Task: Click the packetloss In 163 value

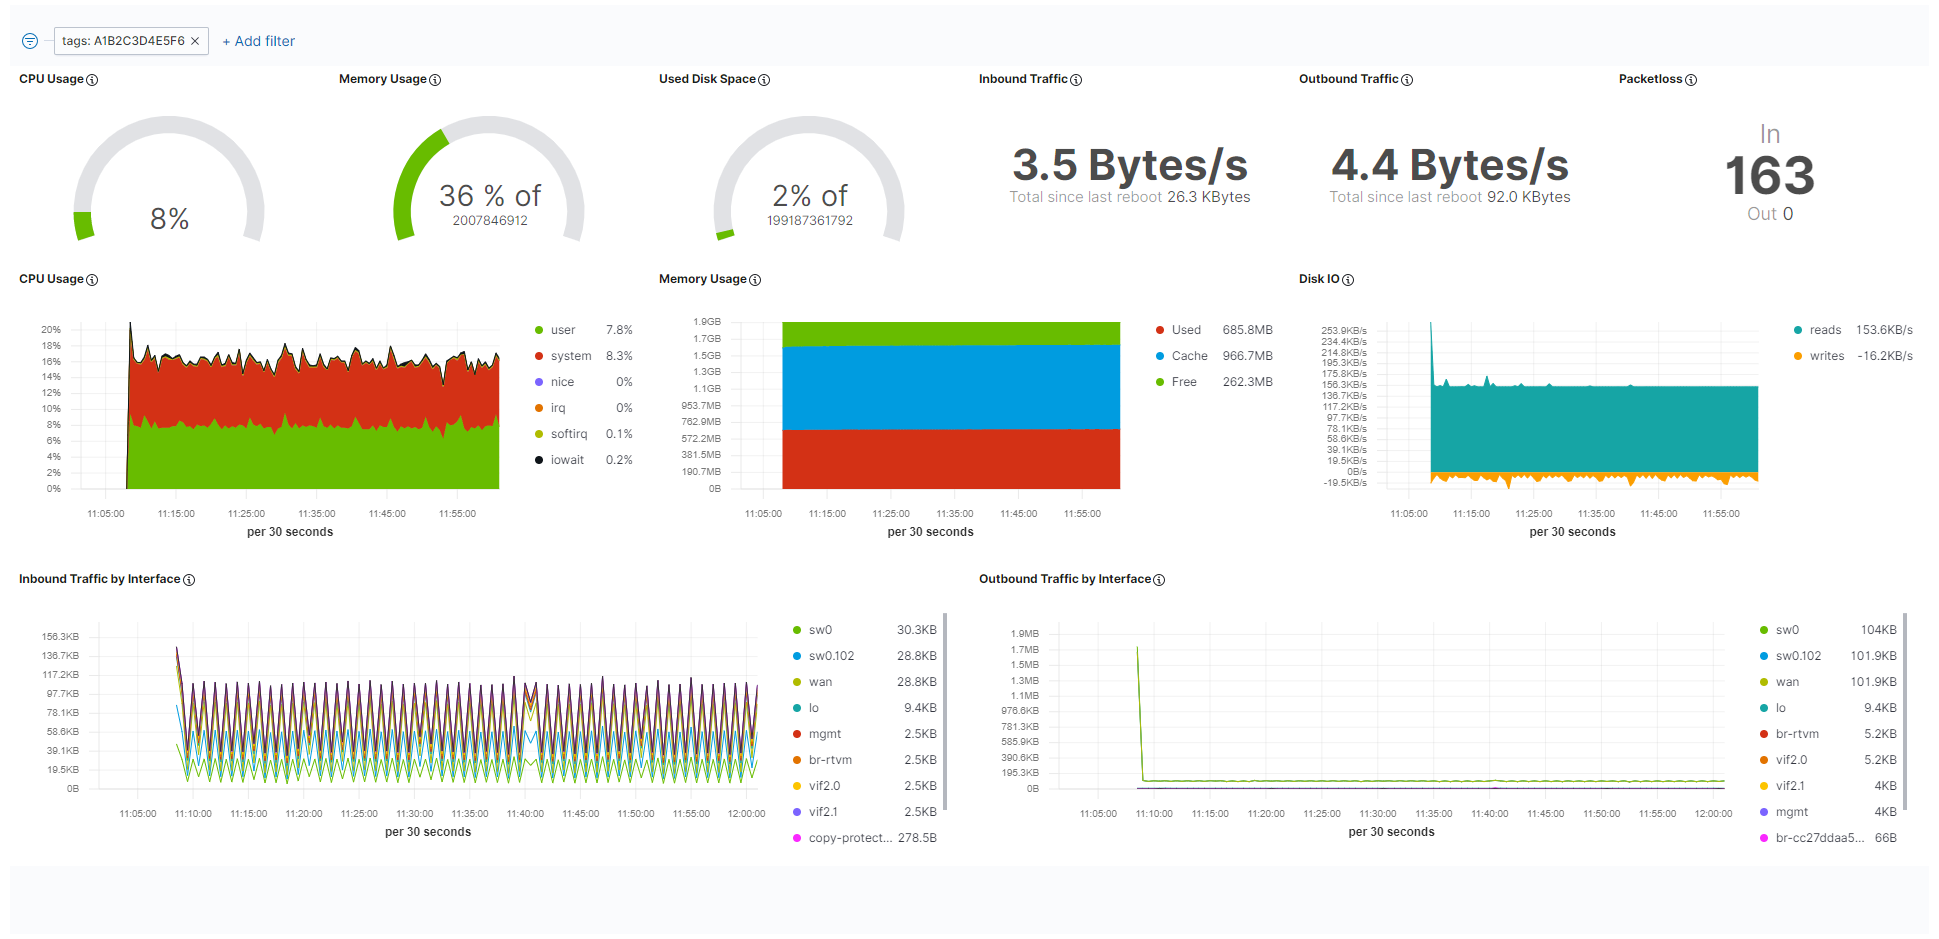Action: coord(1769,175)
